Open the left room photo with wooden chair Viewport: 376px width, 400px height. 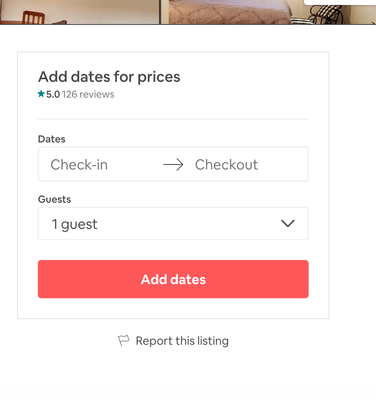[79, 12]
